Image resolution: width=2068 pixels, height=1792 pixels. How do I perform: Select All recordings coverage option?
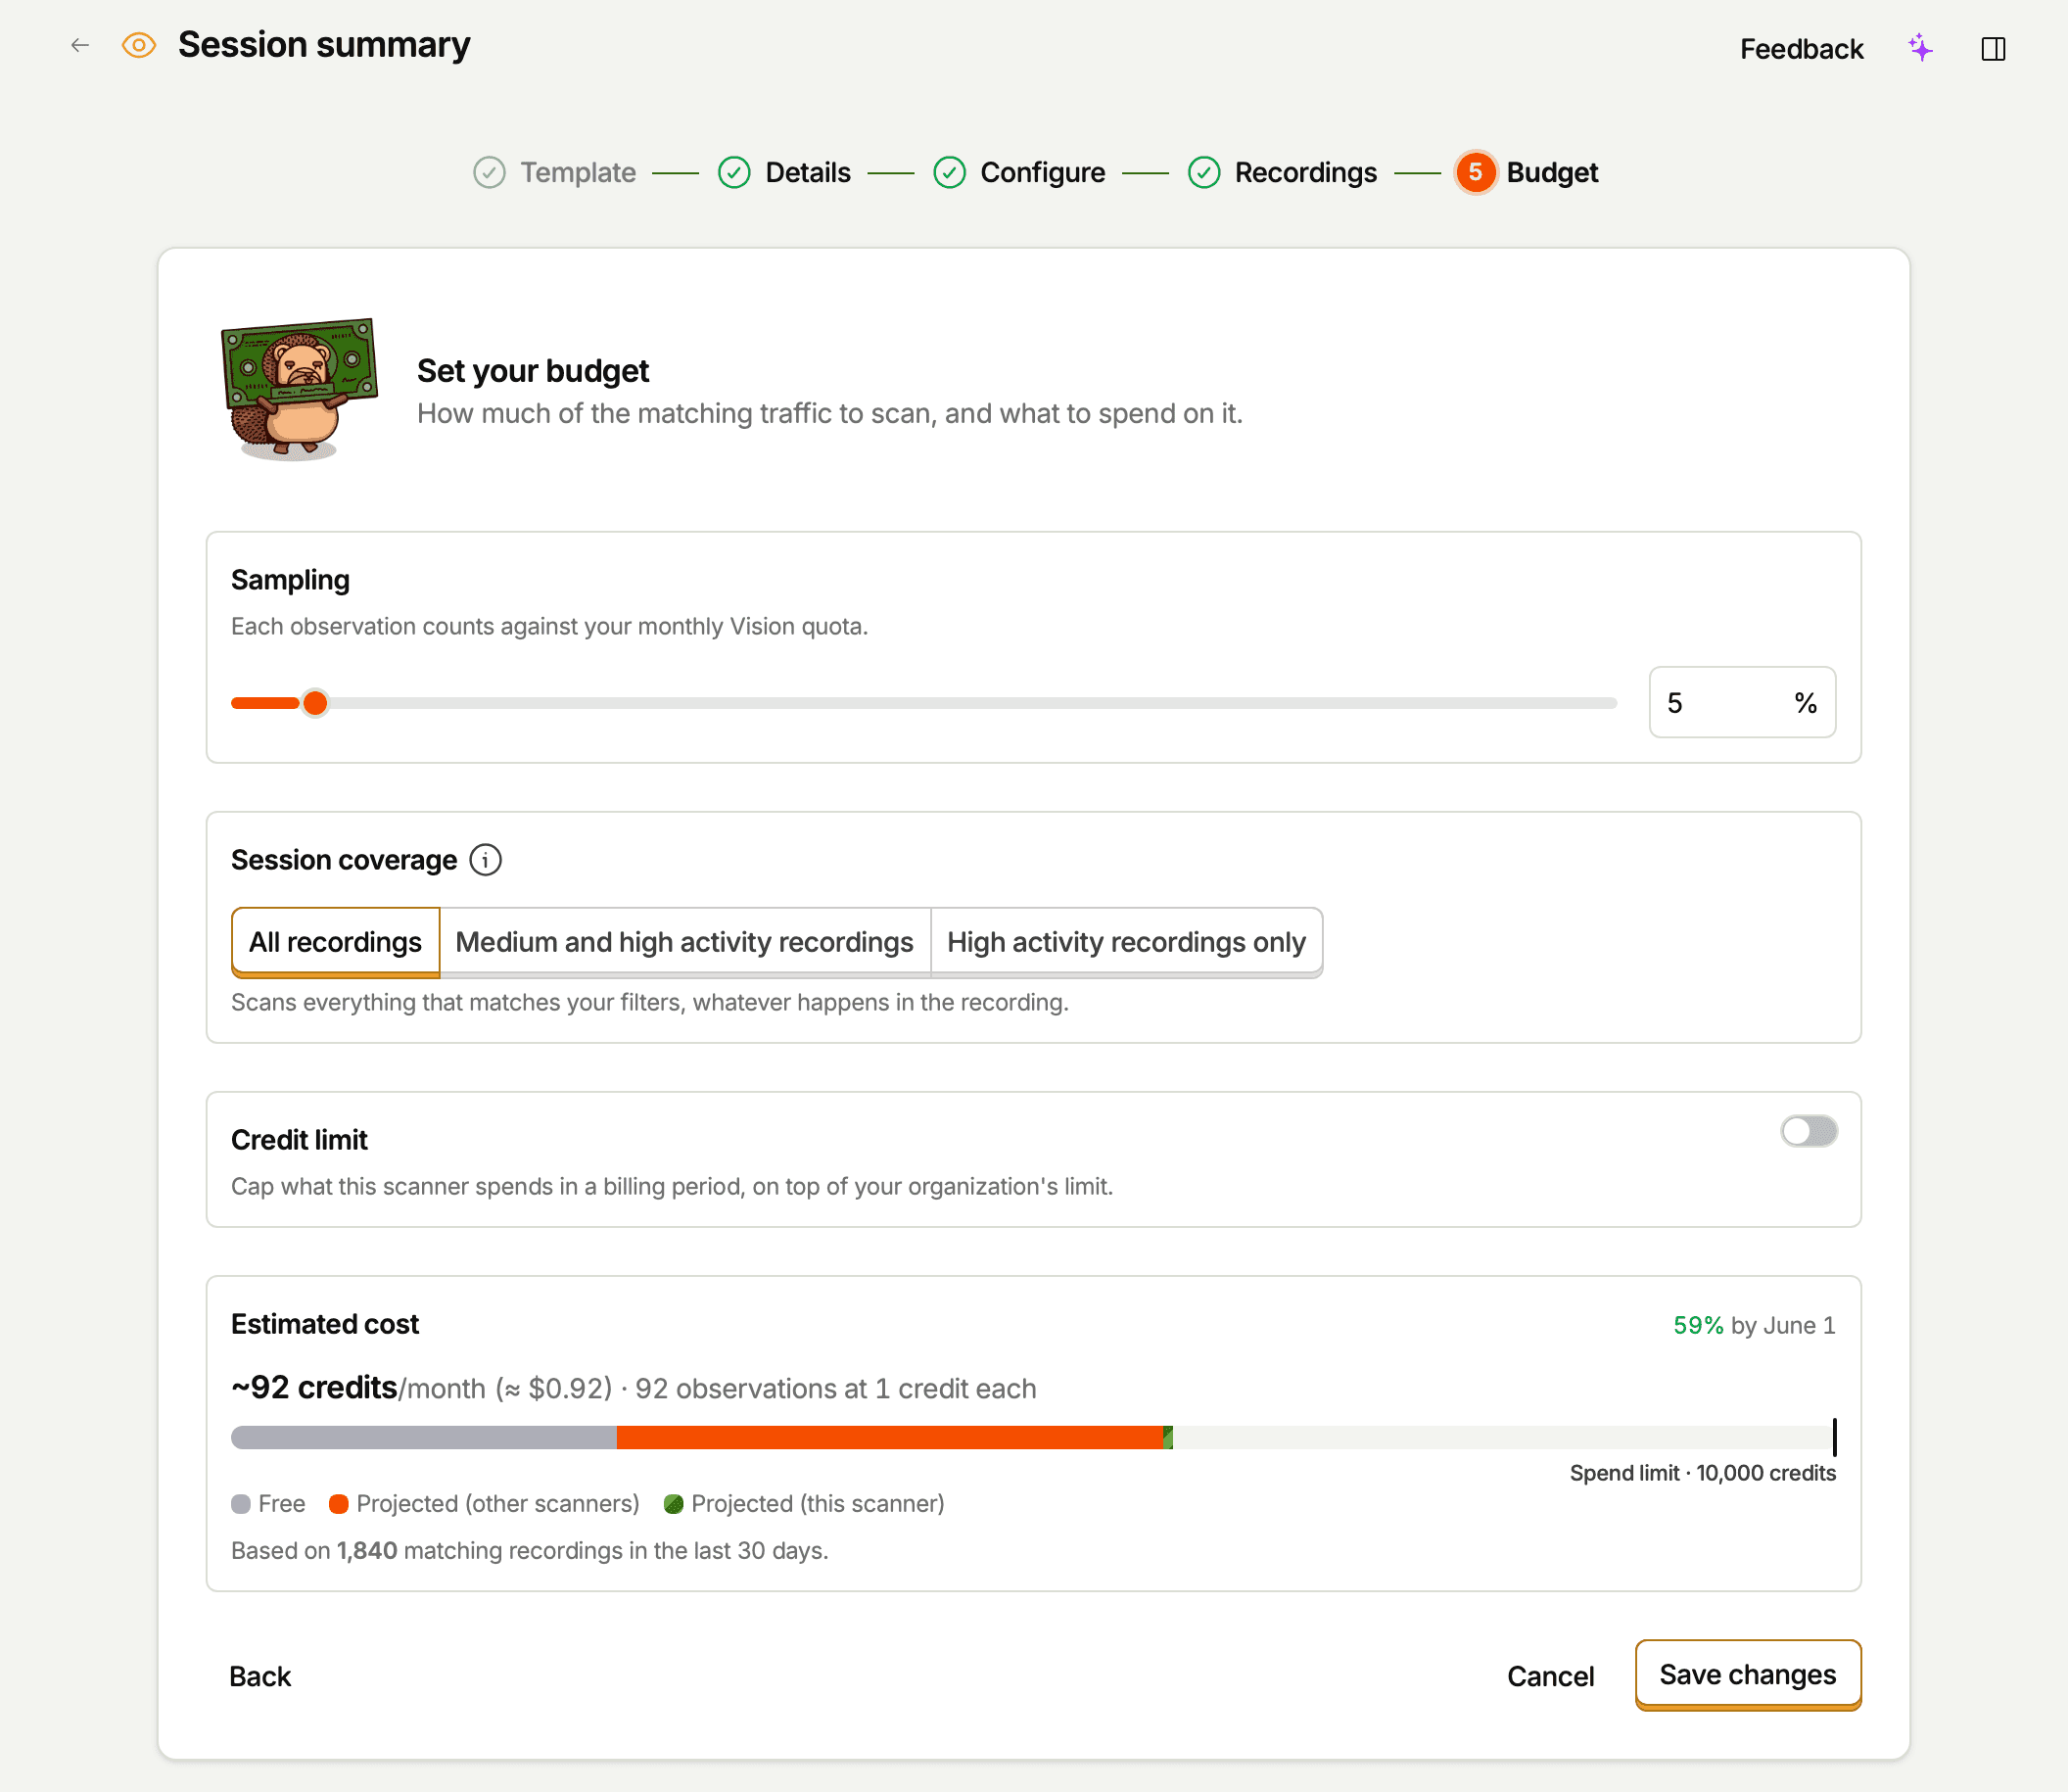335,942
